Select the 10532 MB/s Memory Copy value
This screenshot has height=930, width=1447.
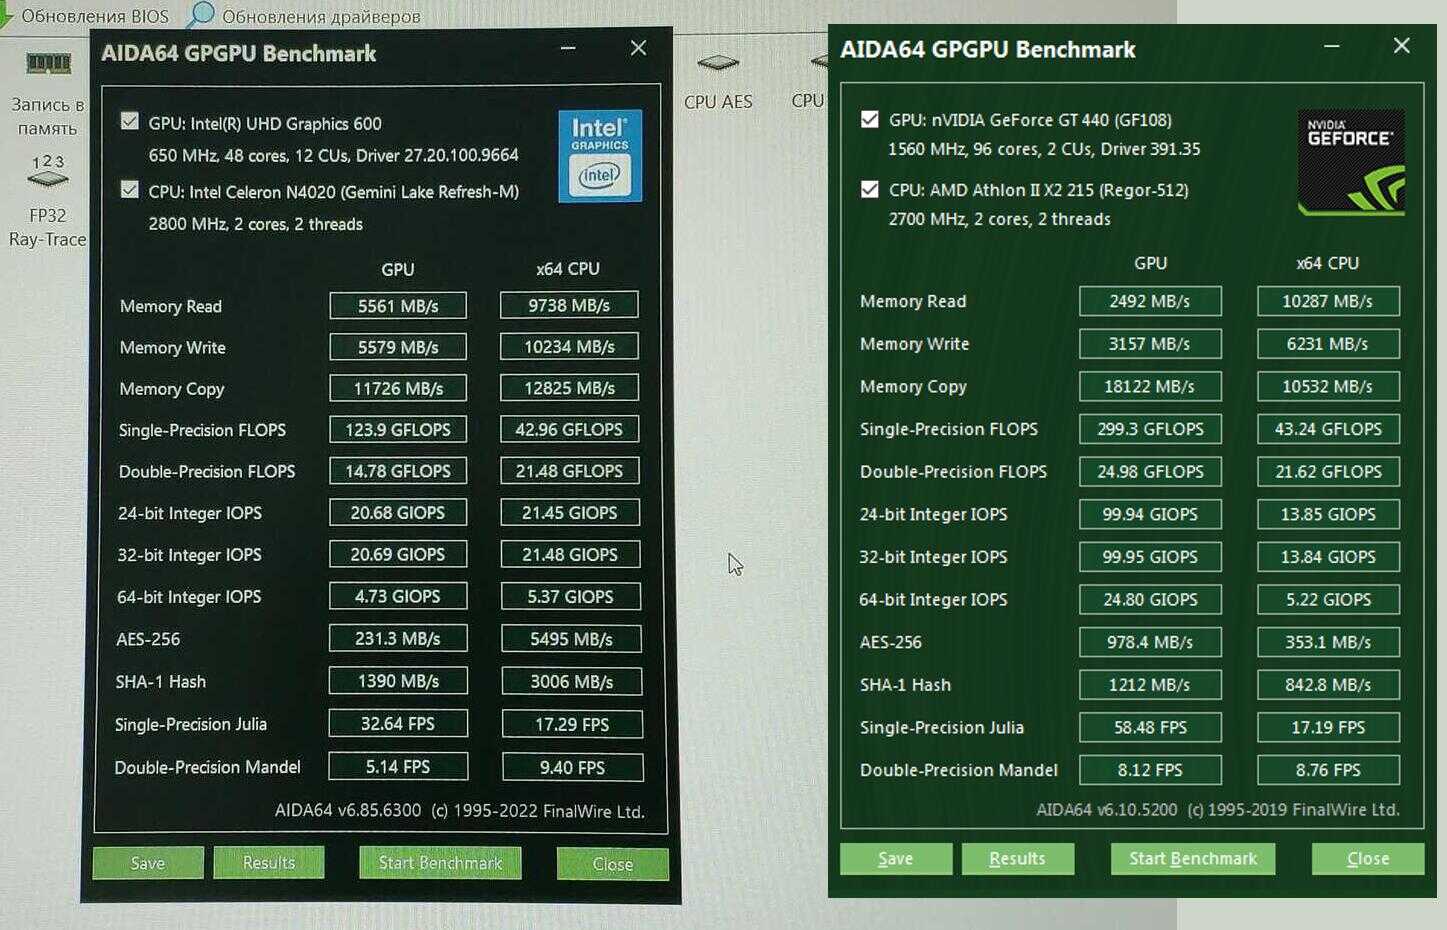(1328, 387)
